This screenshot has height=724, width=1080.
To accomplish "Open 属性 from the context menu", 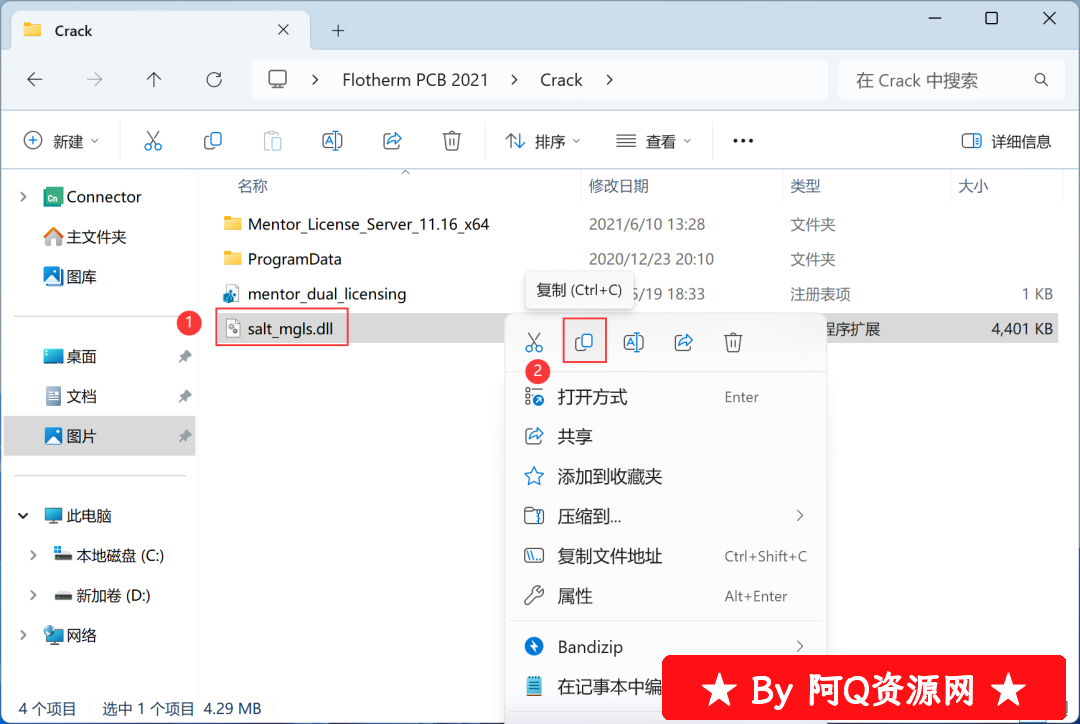I will pyautogui.click(x=665, y=596).
